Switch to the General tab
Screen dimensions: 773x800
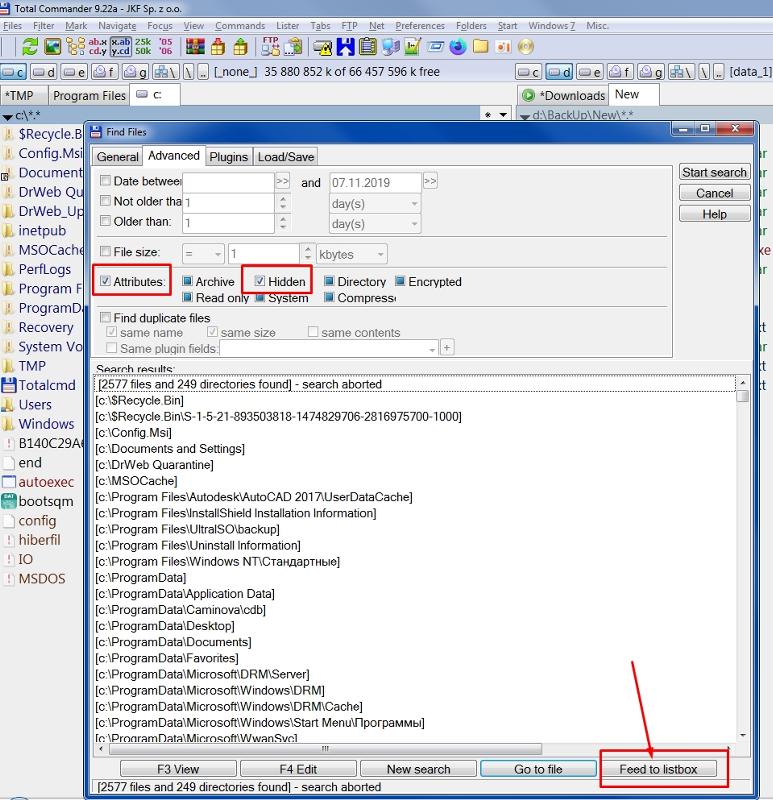pos(118,157)
